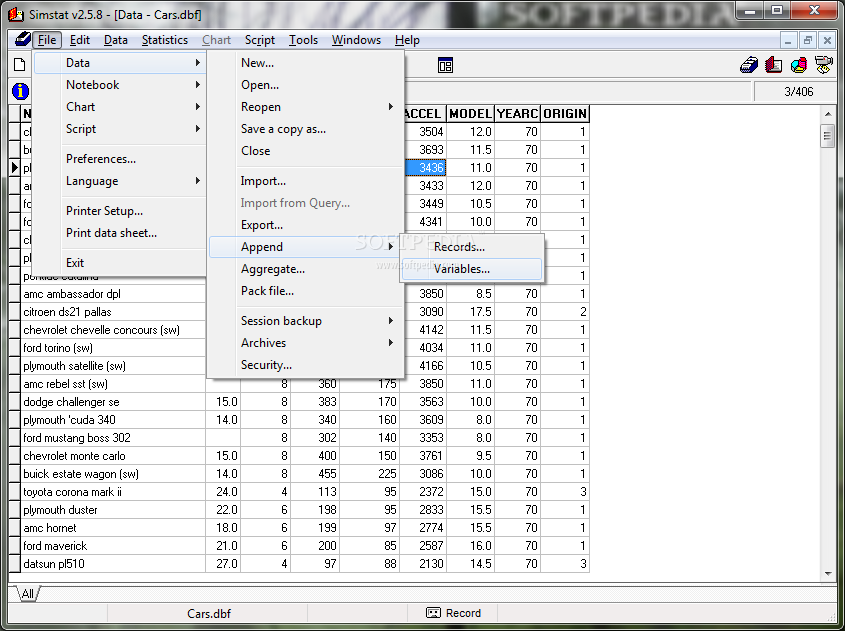The image size is (845, 631).
Task: Open Preferences... from File menu
Action: [x=120, y=158]
